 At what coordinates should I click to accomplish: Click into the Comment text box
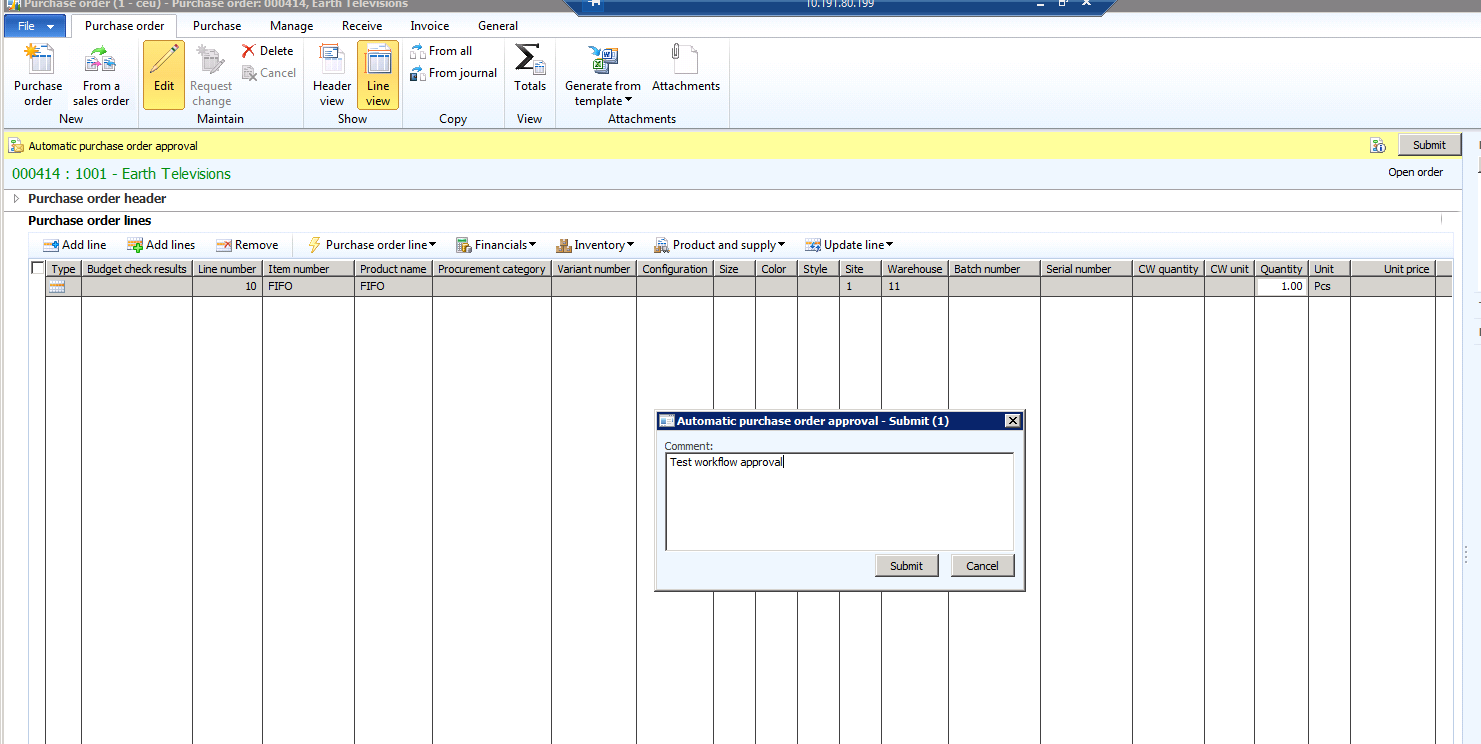838,501
